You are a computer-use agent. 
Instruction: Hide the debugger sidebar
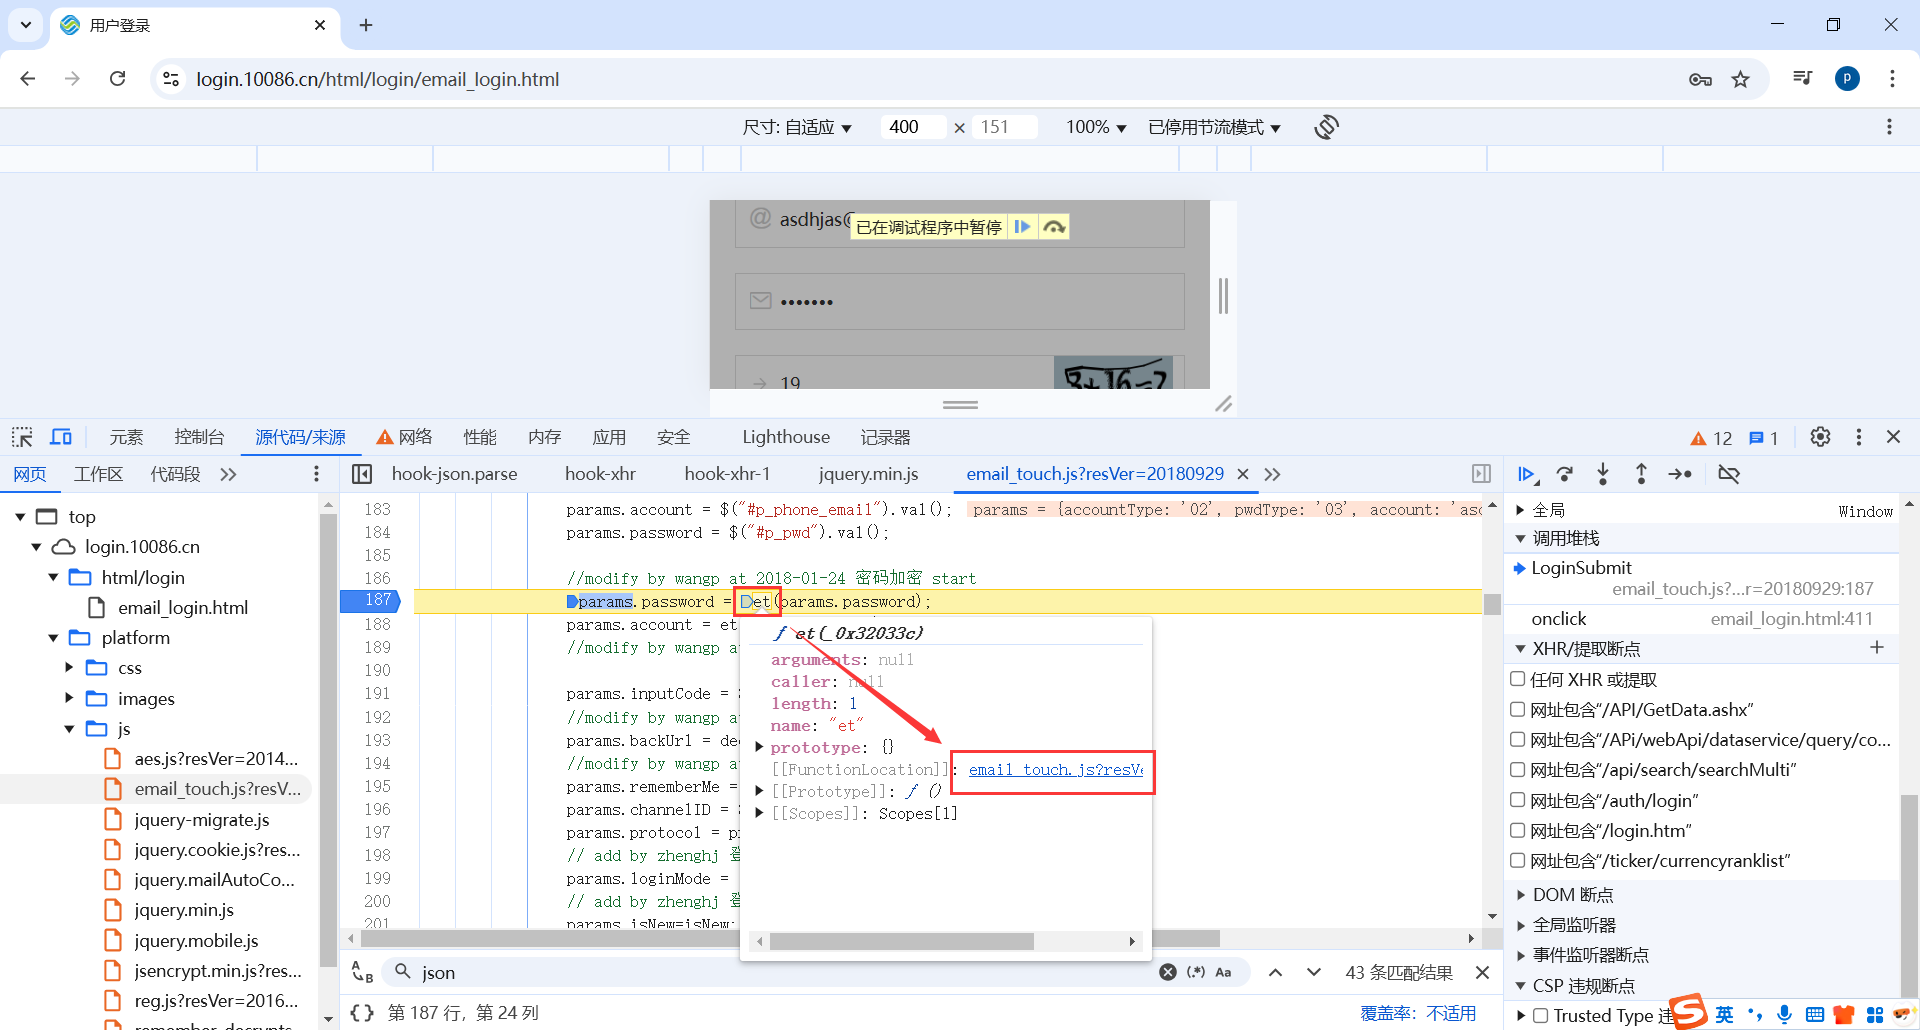[1481, 474]
